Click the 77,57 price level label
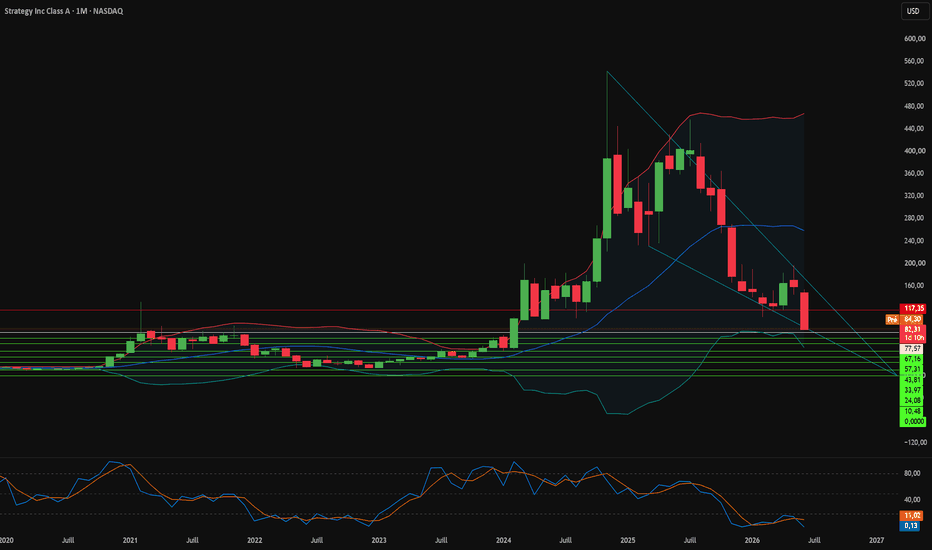Viewport: 932px width, 550px height. pyautogui.click(x=912, y=349)
